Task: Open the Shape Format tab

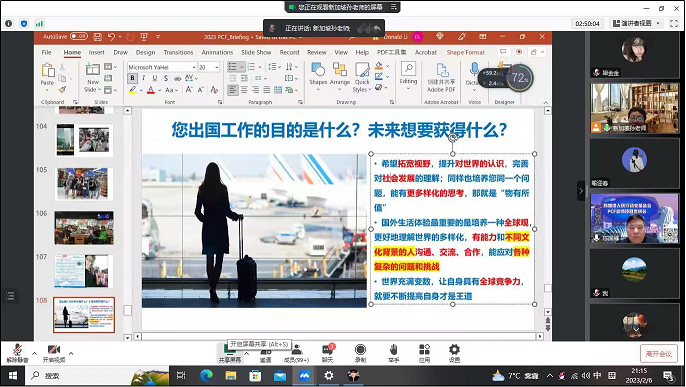Action: pyautogui.click(x=466, y=52)
